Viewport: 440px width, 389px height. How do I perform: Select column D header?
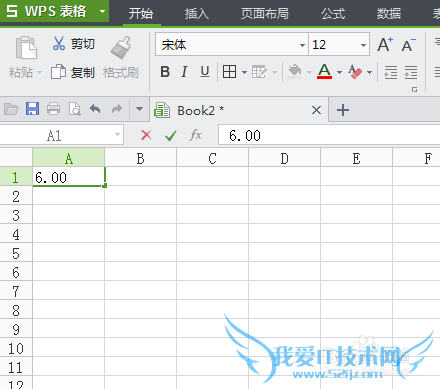pyautogui.click(x=284, y=158)
